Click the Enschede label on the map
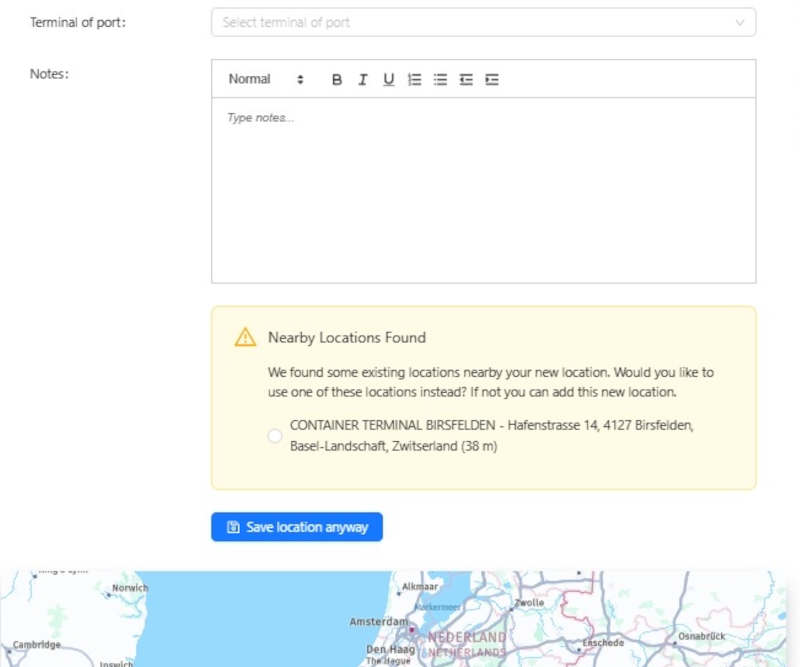Screen dimensions: 800x667 pos(603,643)
